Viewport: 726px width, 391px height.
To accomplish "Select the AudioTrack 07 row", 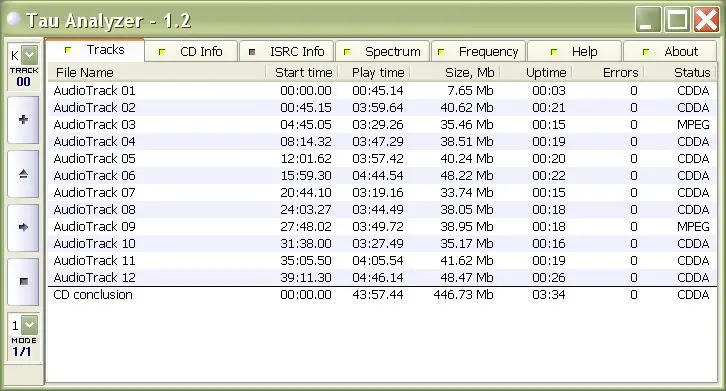I will 382,192.
